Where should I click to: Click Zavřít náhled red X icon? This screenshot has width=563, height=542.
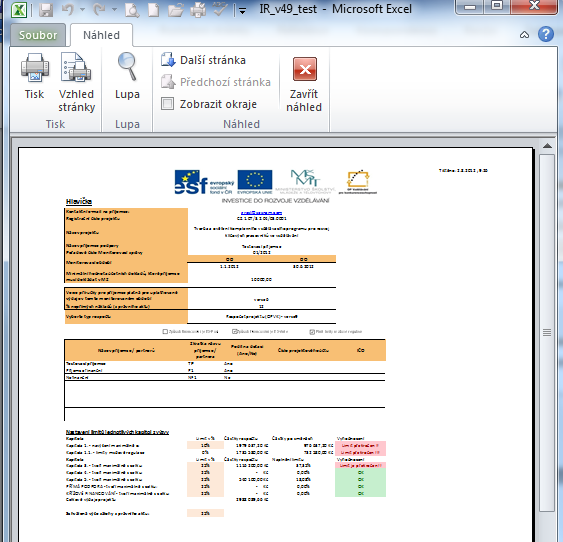305,69
